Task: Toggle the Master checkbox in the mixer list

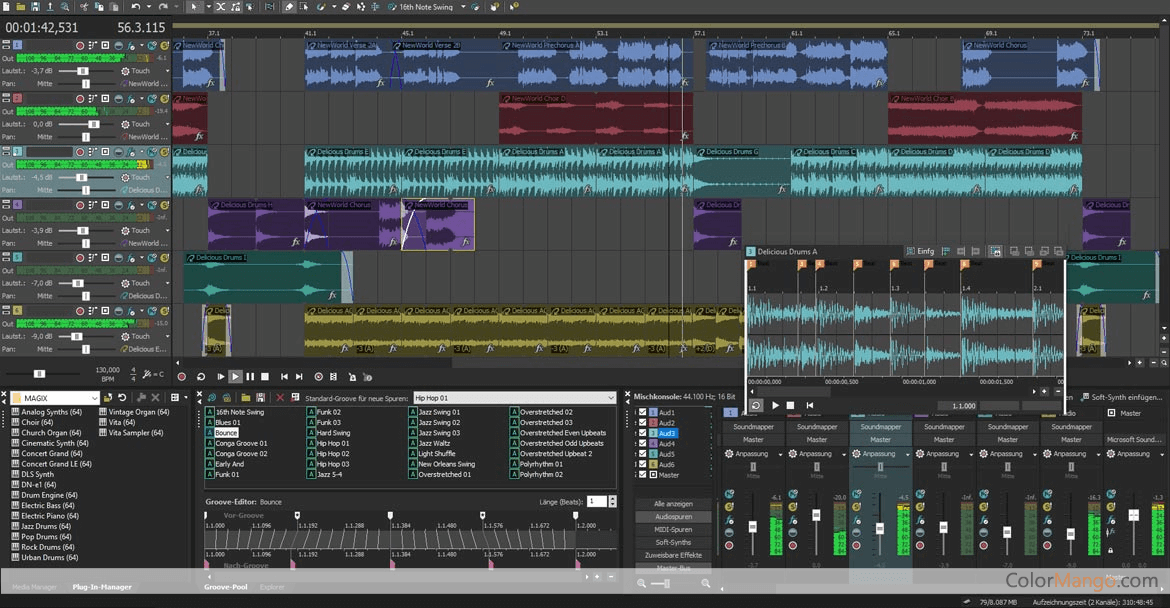Action: (x=642, y=474)
